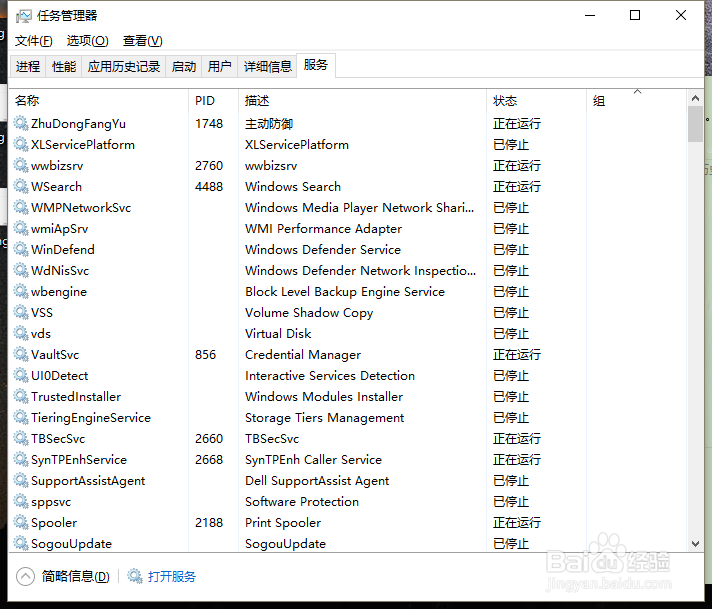
Task: Select the 'Volume Shadow Copy' description
Action: tap(309, 312)
